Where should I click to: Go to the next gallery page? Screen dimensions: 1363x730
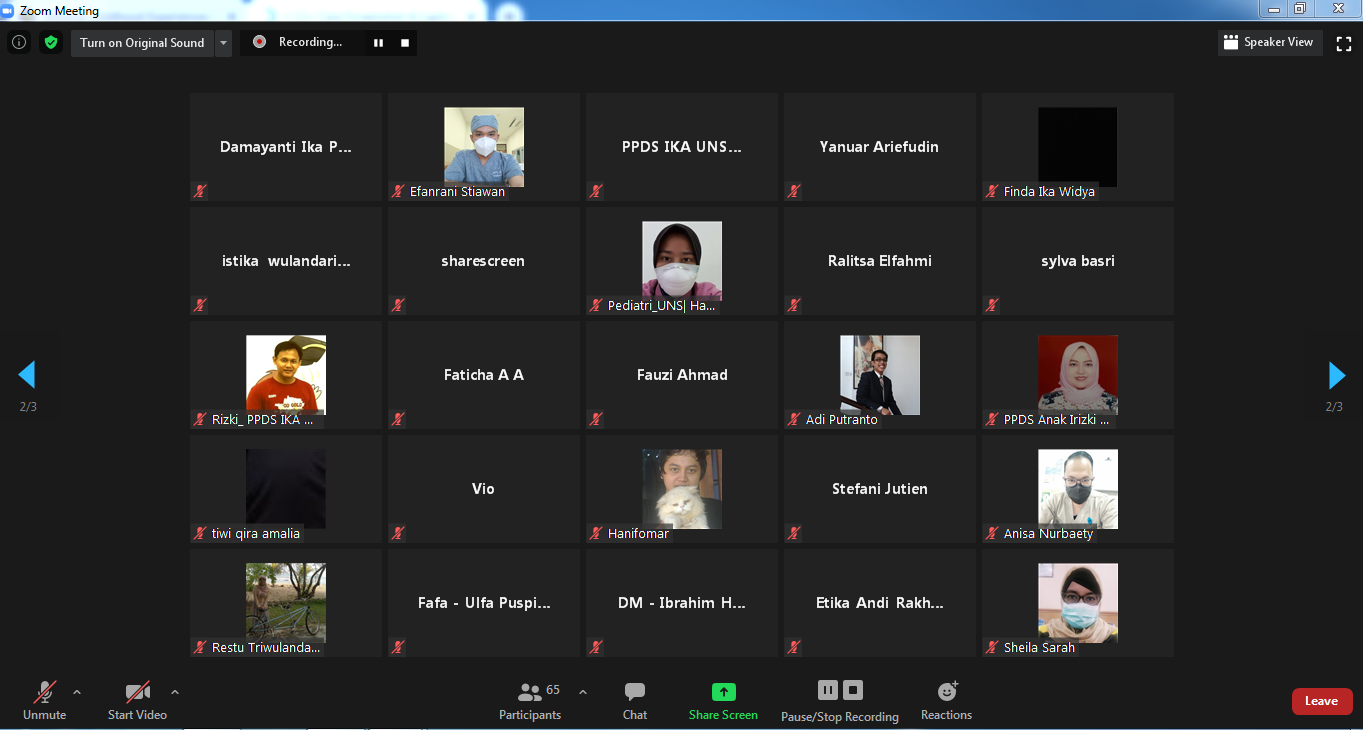coord(1336,375)
